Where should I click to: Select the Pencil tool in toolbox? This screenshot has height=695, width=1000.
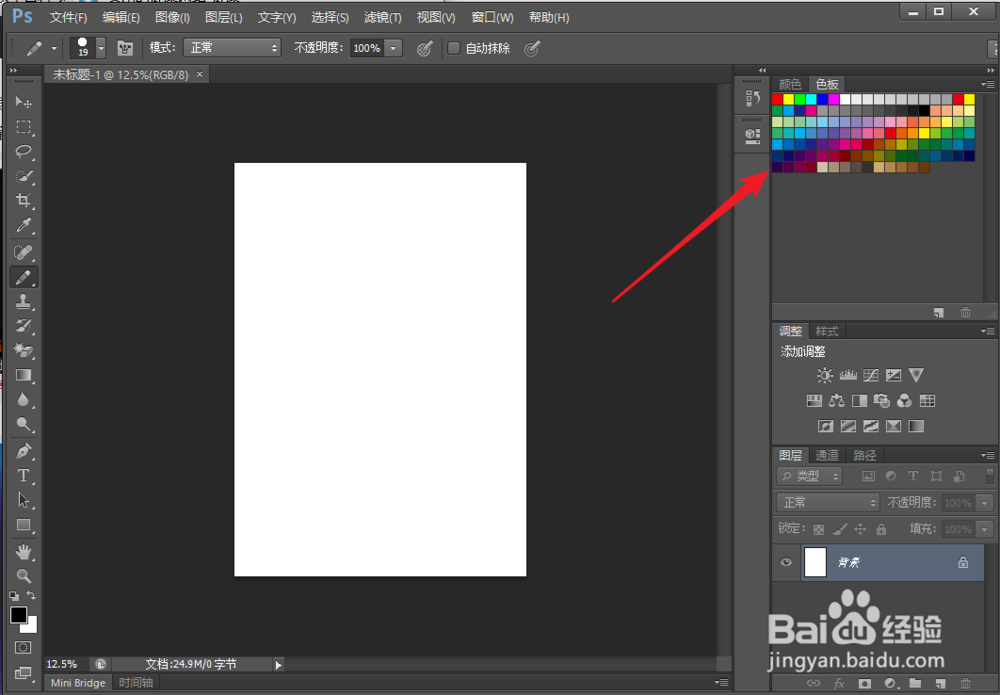[24, 277]
